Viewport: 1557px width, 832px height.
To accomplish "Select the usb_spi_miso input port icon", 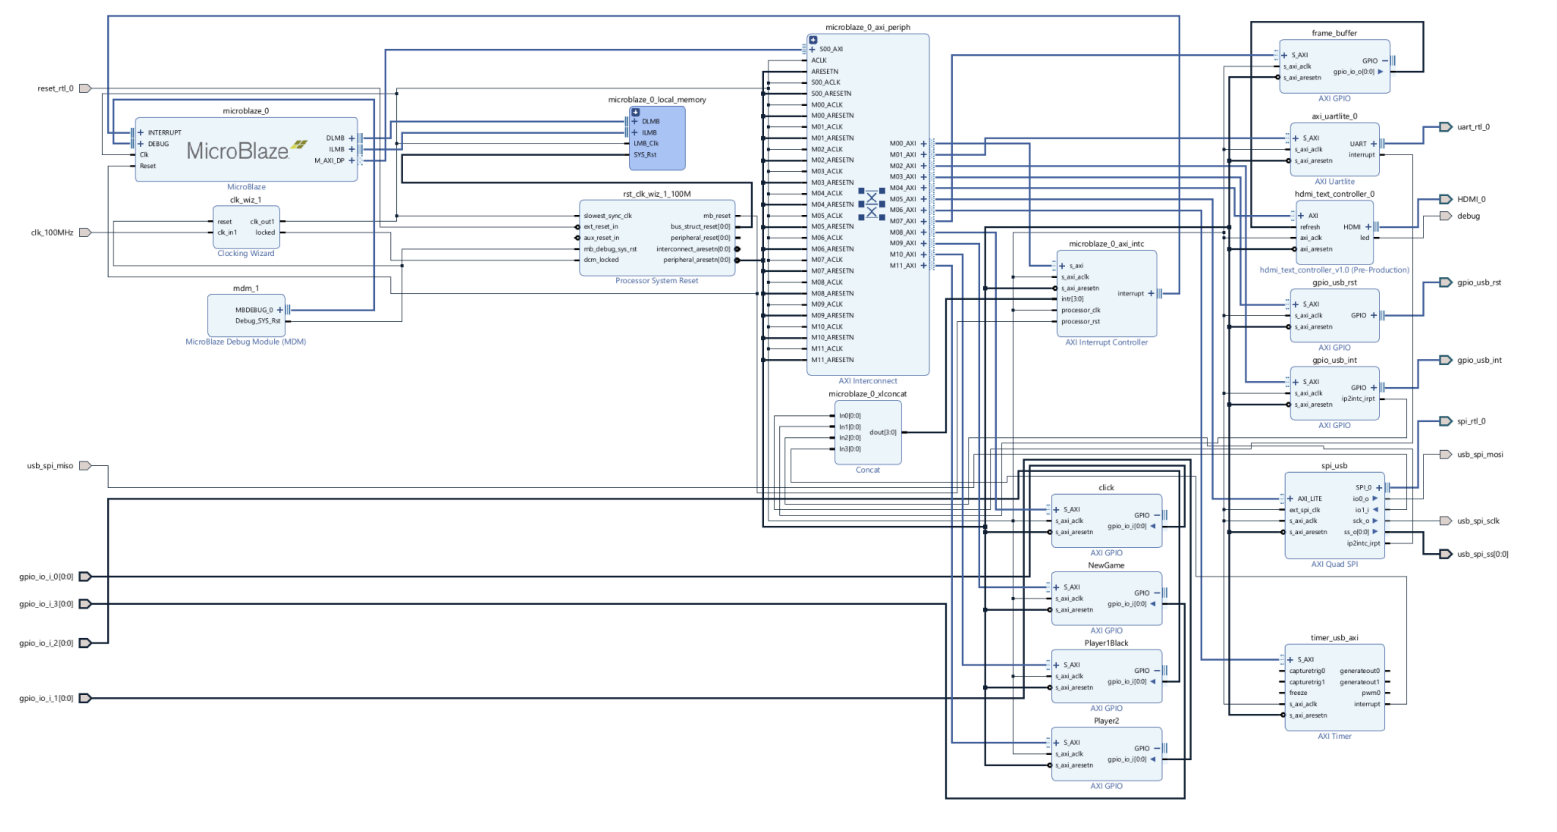I will pyautogui.click(x=85, y=465).
